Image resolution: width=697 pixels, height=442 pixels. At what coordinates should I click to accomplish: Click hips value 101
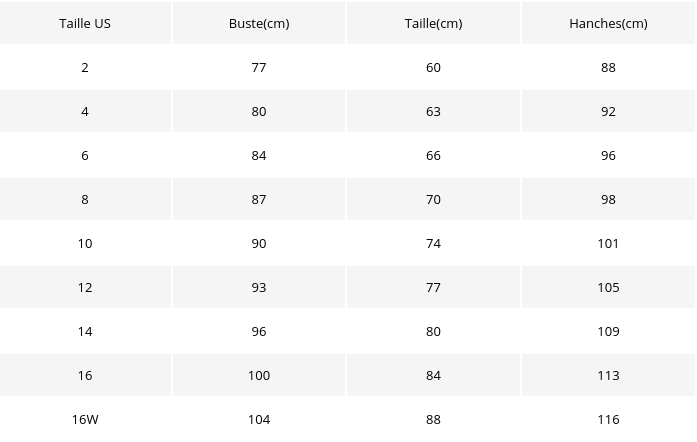coord(608,244)
